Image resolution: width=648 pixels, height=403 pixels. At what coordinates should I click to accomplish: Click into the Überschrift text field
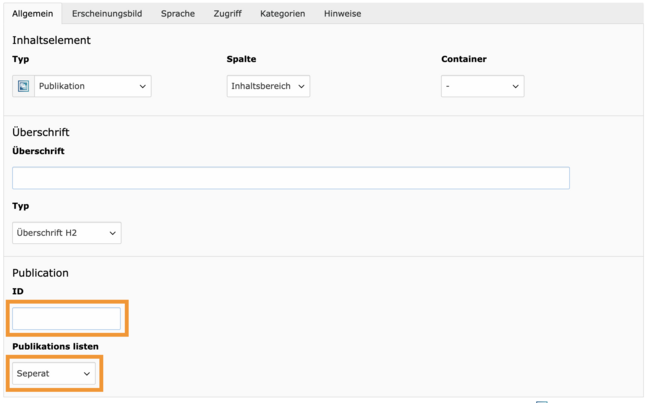click(291, 178)
